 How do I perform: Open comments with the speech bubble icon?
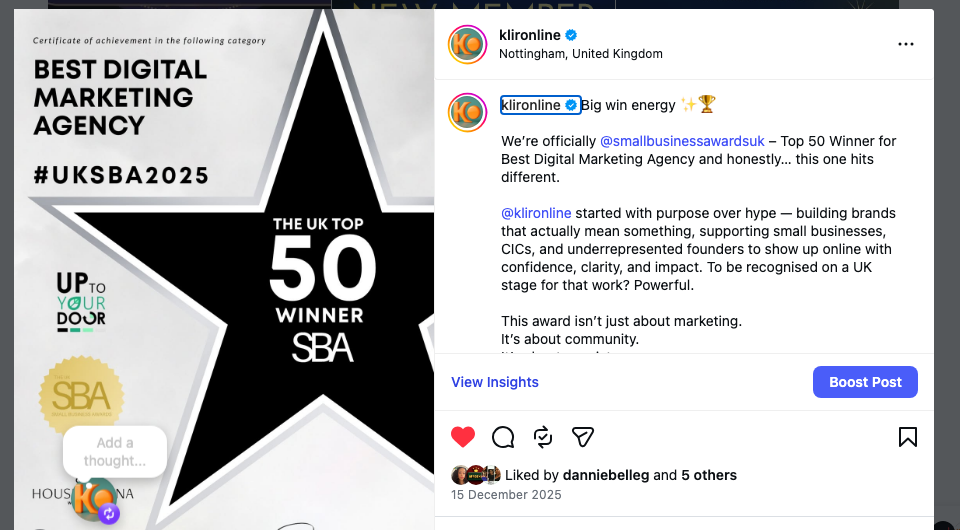503,437
